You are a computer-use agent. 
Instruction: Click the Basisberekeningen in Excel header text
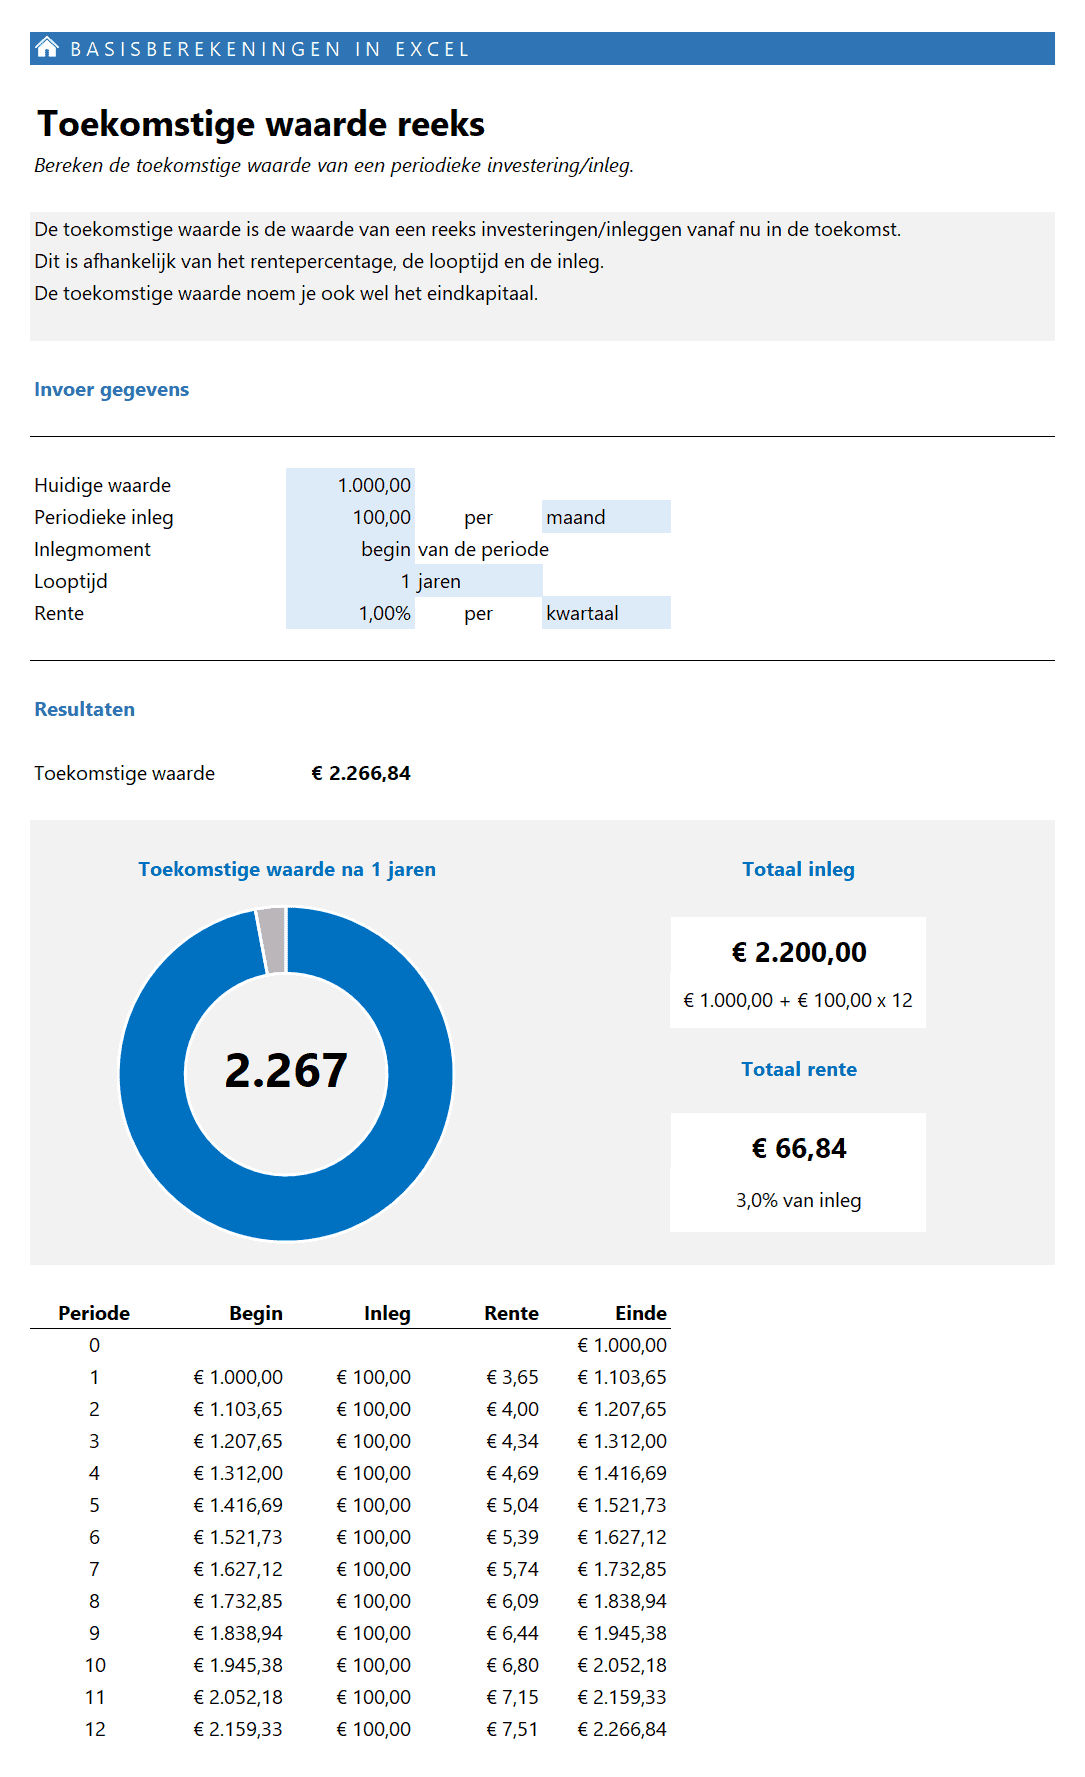click(269, 49)
